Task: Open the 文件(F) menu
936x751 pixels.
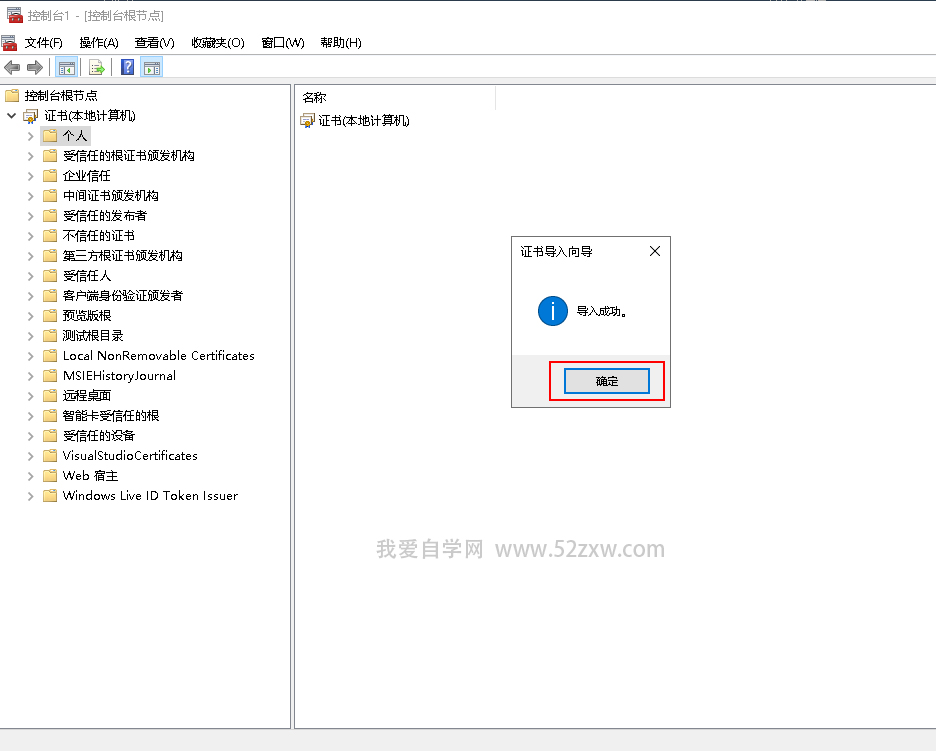Action: point(44,43)
